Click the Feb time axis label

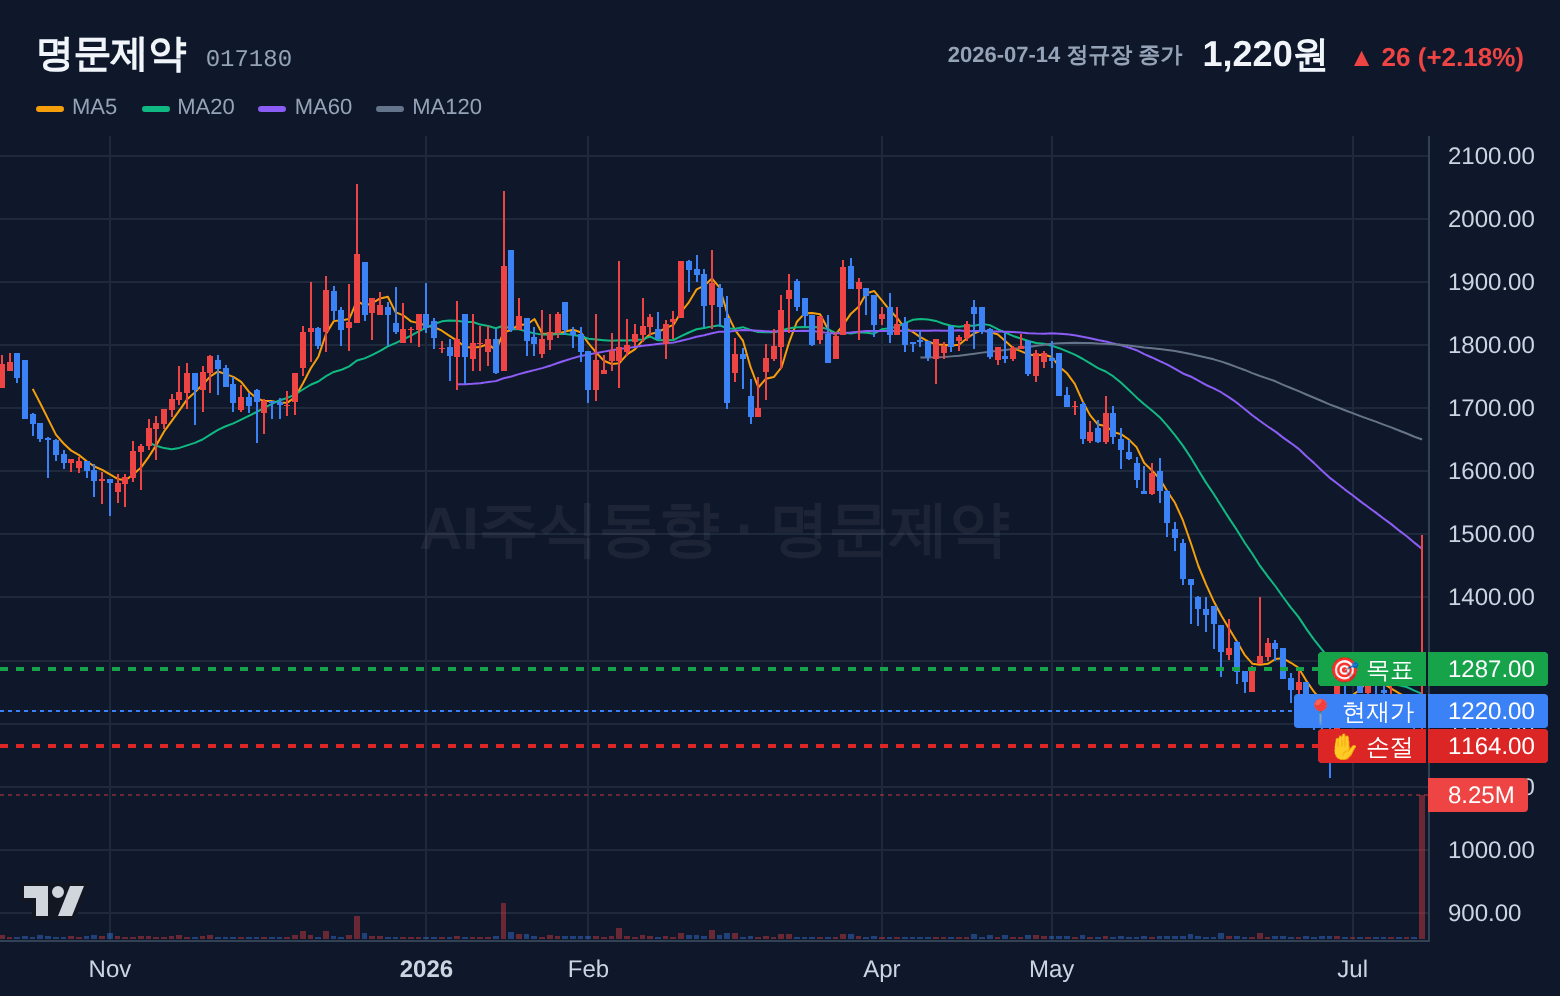click(588, 969)
